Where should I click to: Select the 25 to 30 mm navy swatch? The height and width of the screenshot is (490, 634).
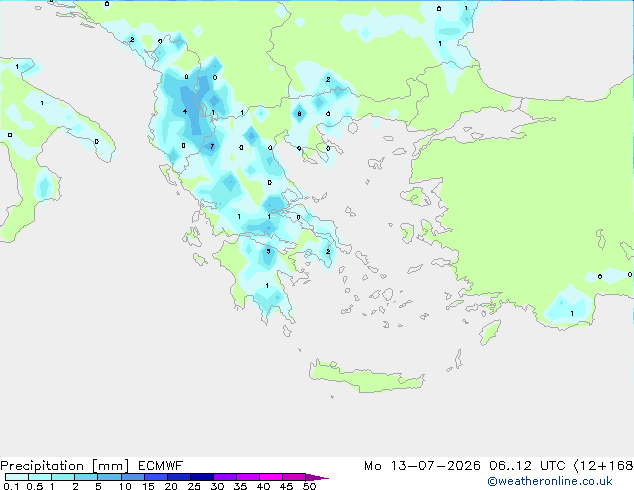202,477
